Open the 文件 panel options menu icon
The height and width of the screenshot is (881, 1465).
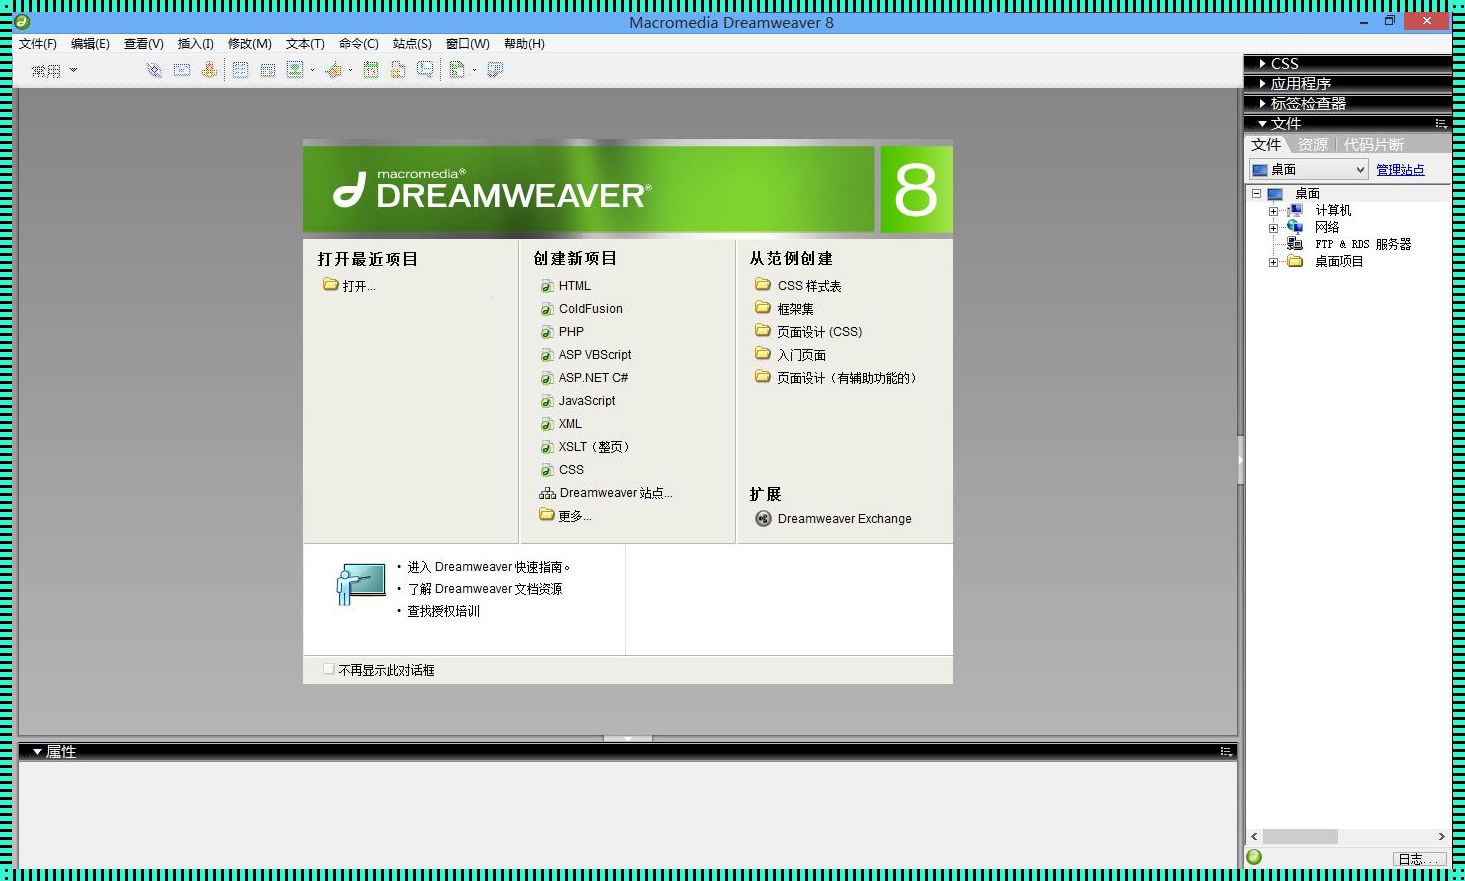pos(1440,123)
